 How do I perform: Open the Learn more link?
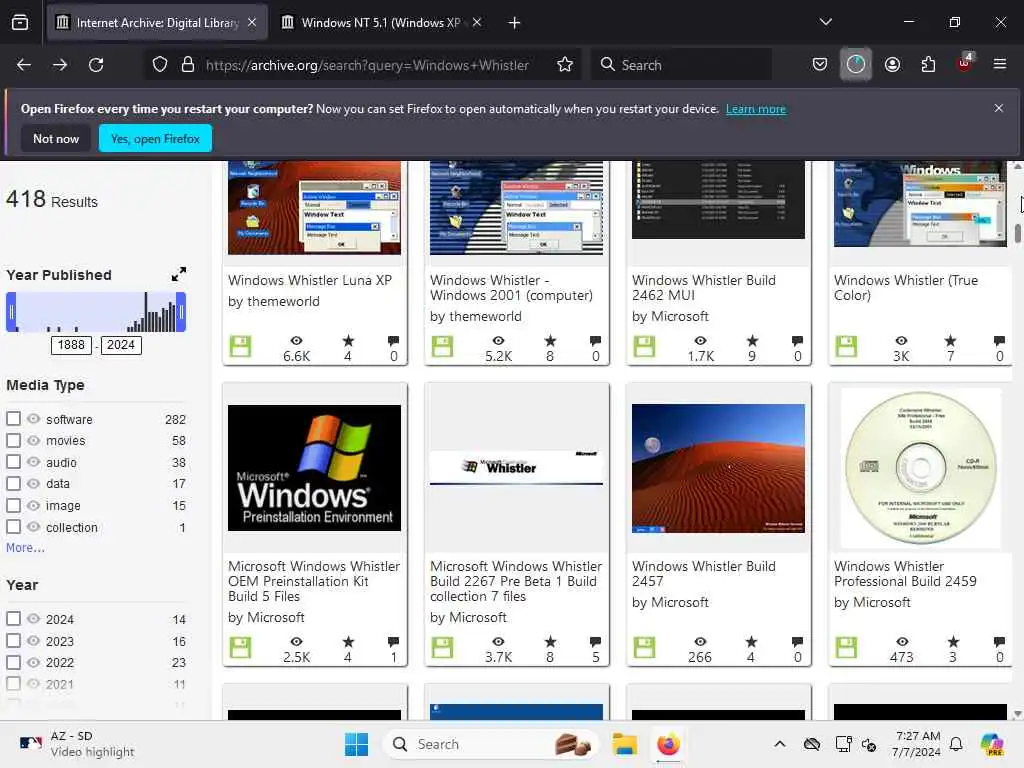click(x=756, y=109)
